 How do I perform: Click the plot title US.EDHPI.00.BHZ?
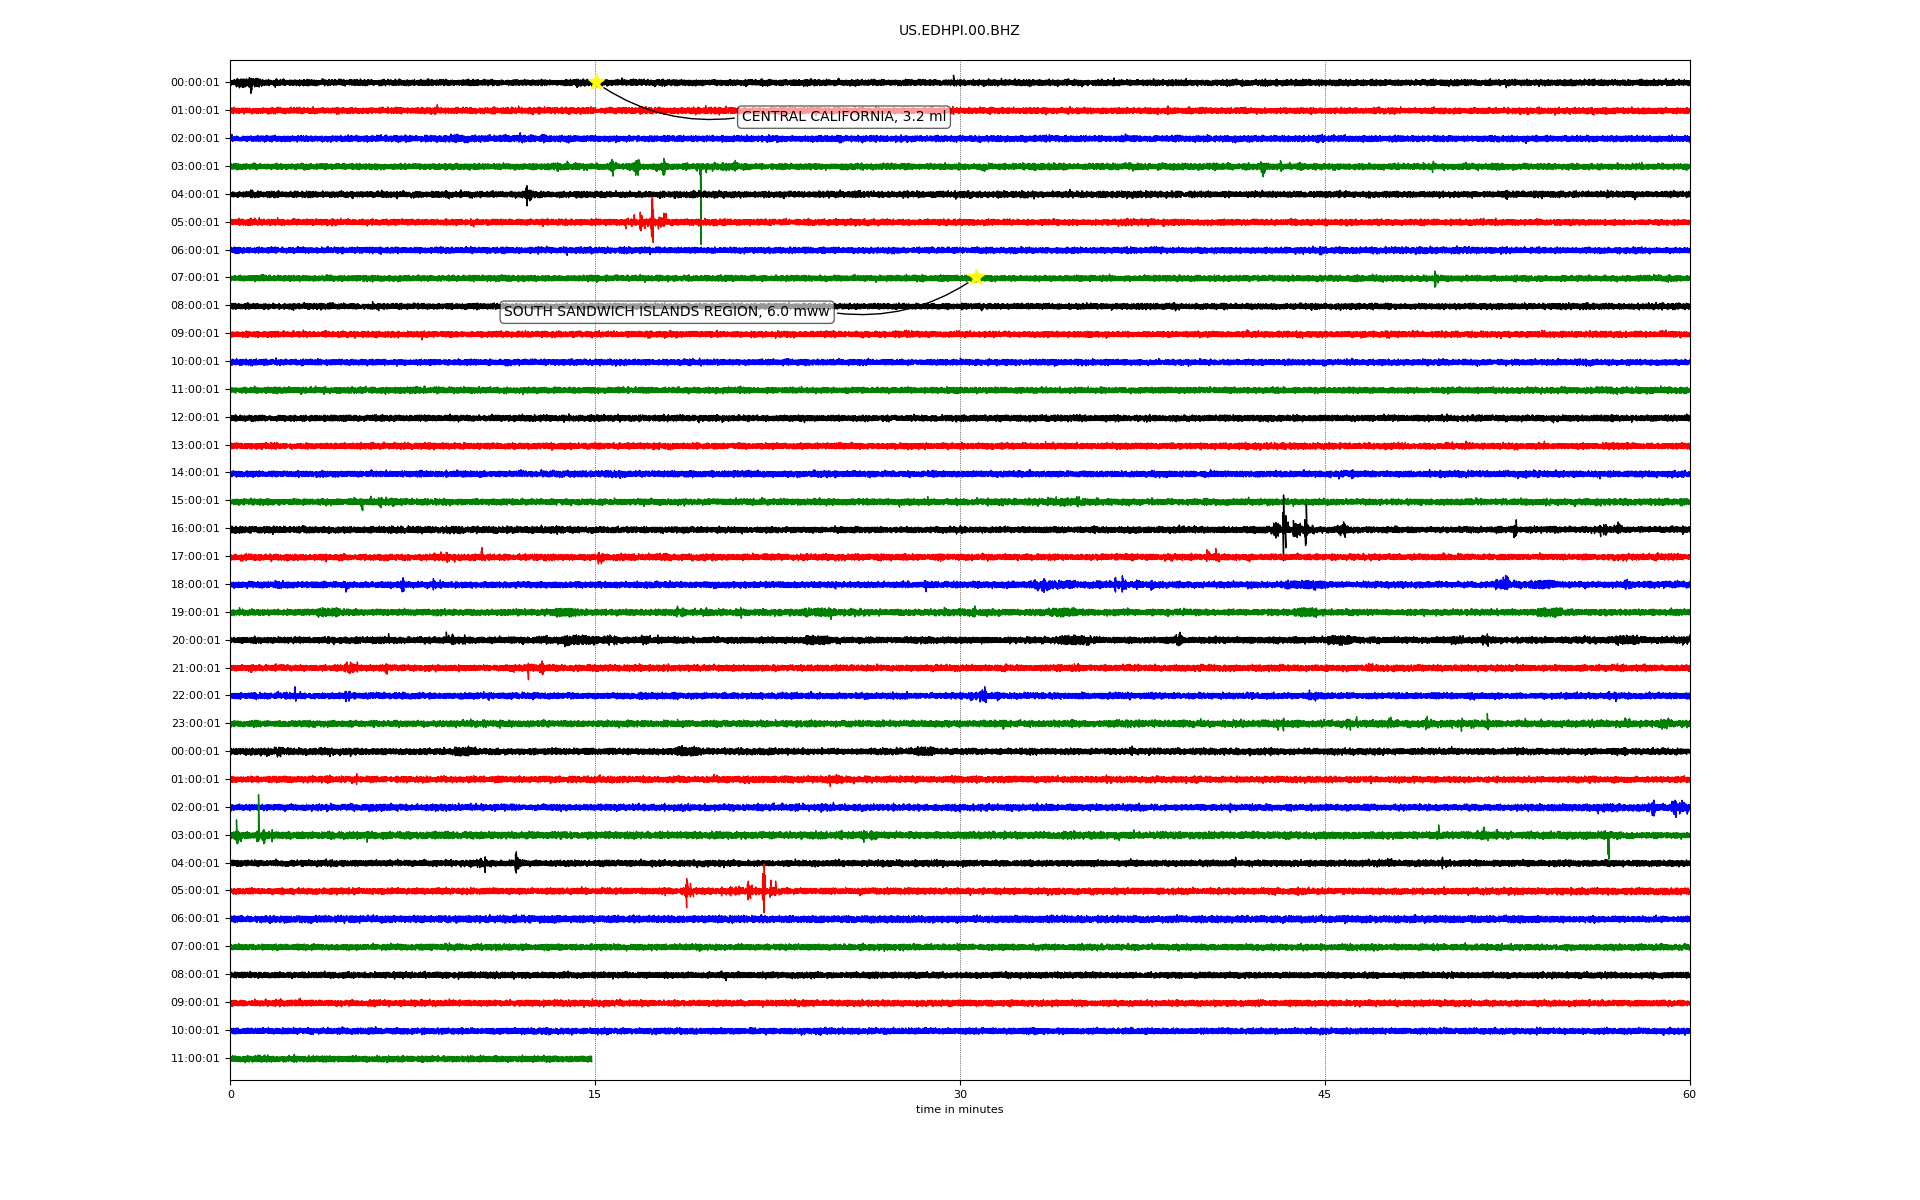coord(958,31)
